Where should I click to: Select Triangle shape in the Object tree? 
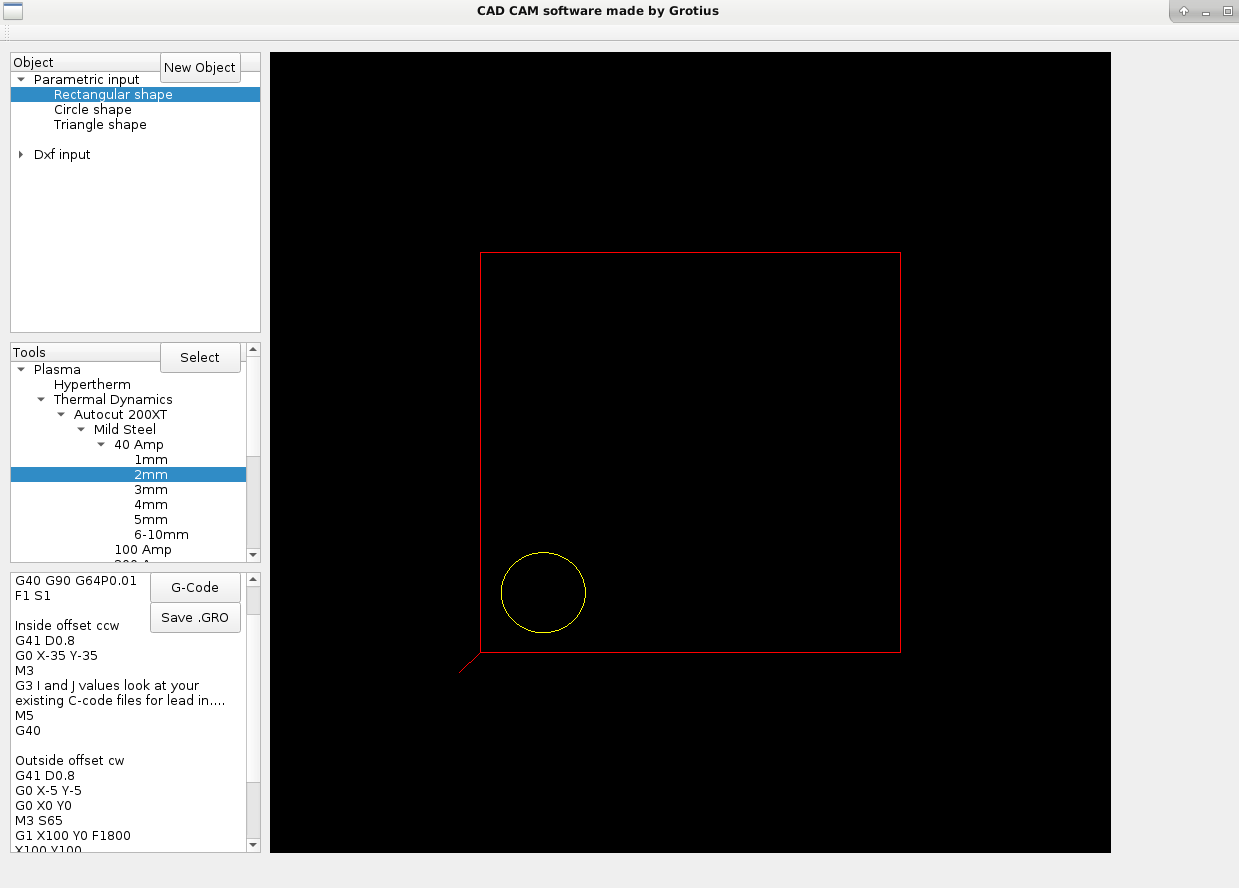(x=100, y=124)
